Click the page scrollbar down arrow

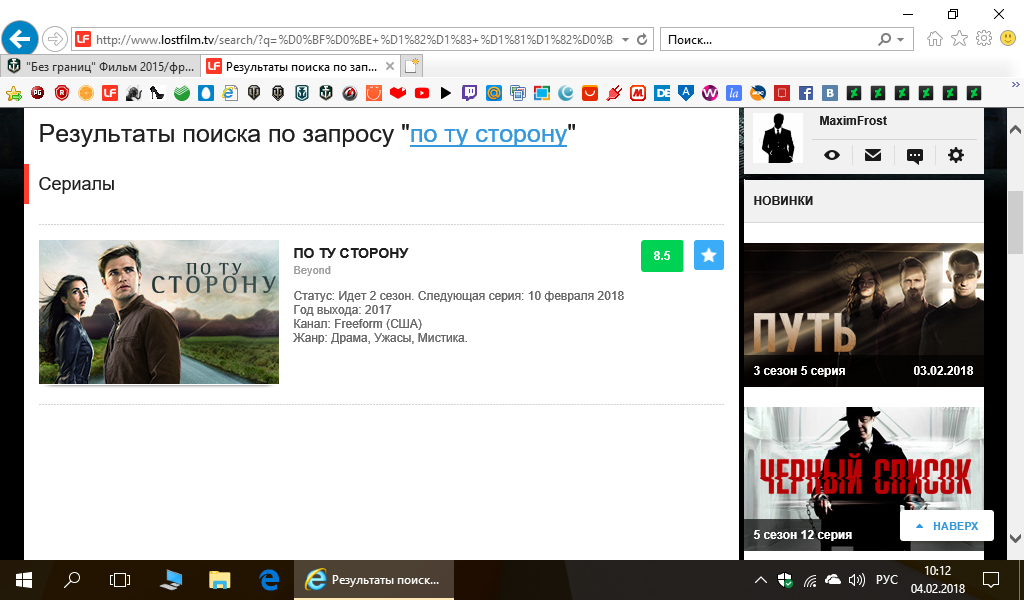[x=1015, y=539]
